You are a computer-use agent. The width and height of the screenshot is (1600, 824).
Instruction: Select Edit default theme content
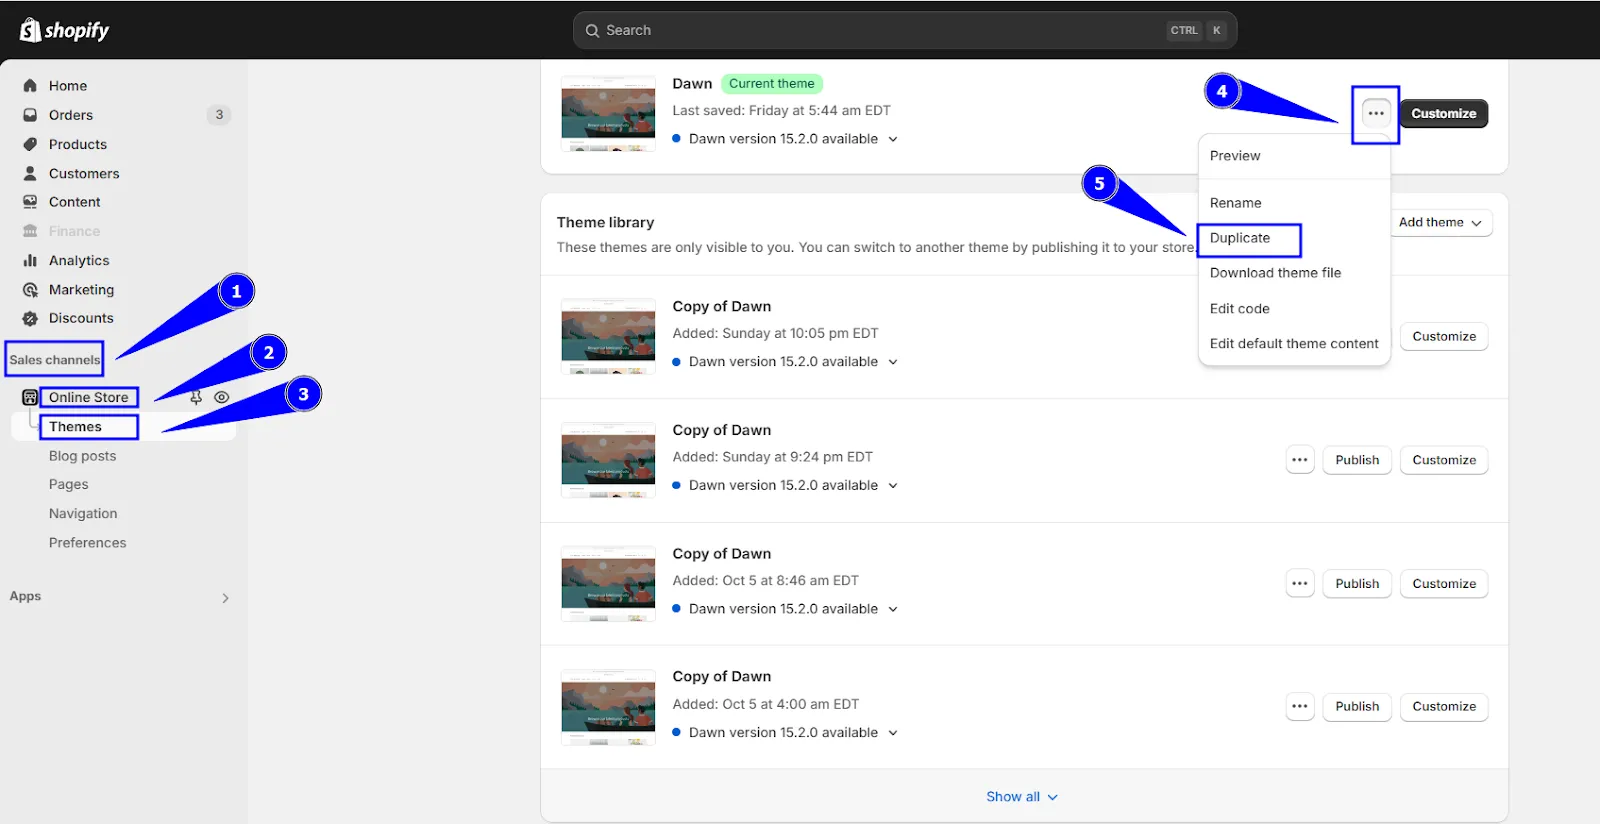(1294, 344)
